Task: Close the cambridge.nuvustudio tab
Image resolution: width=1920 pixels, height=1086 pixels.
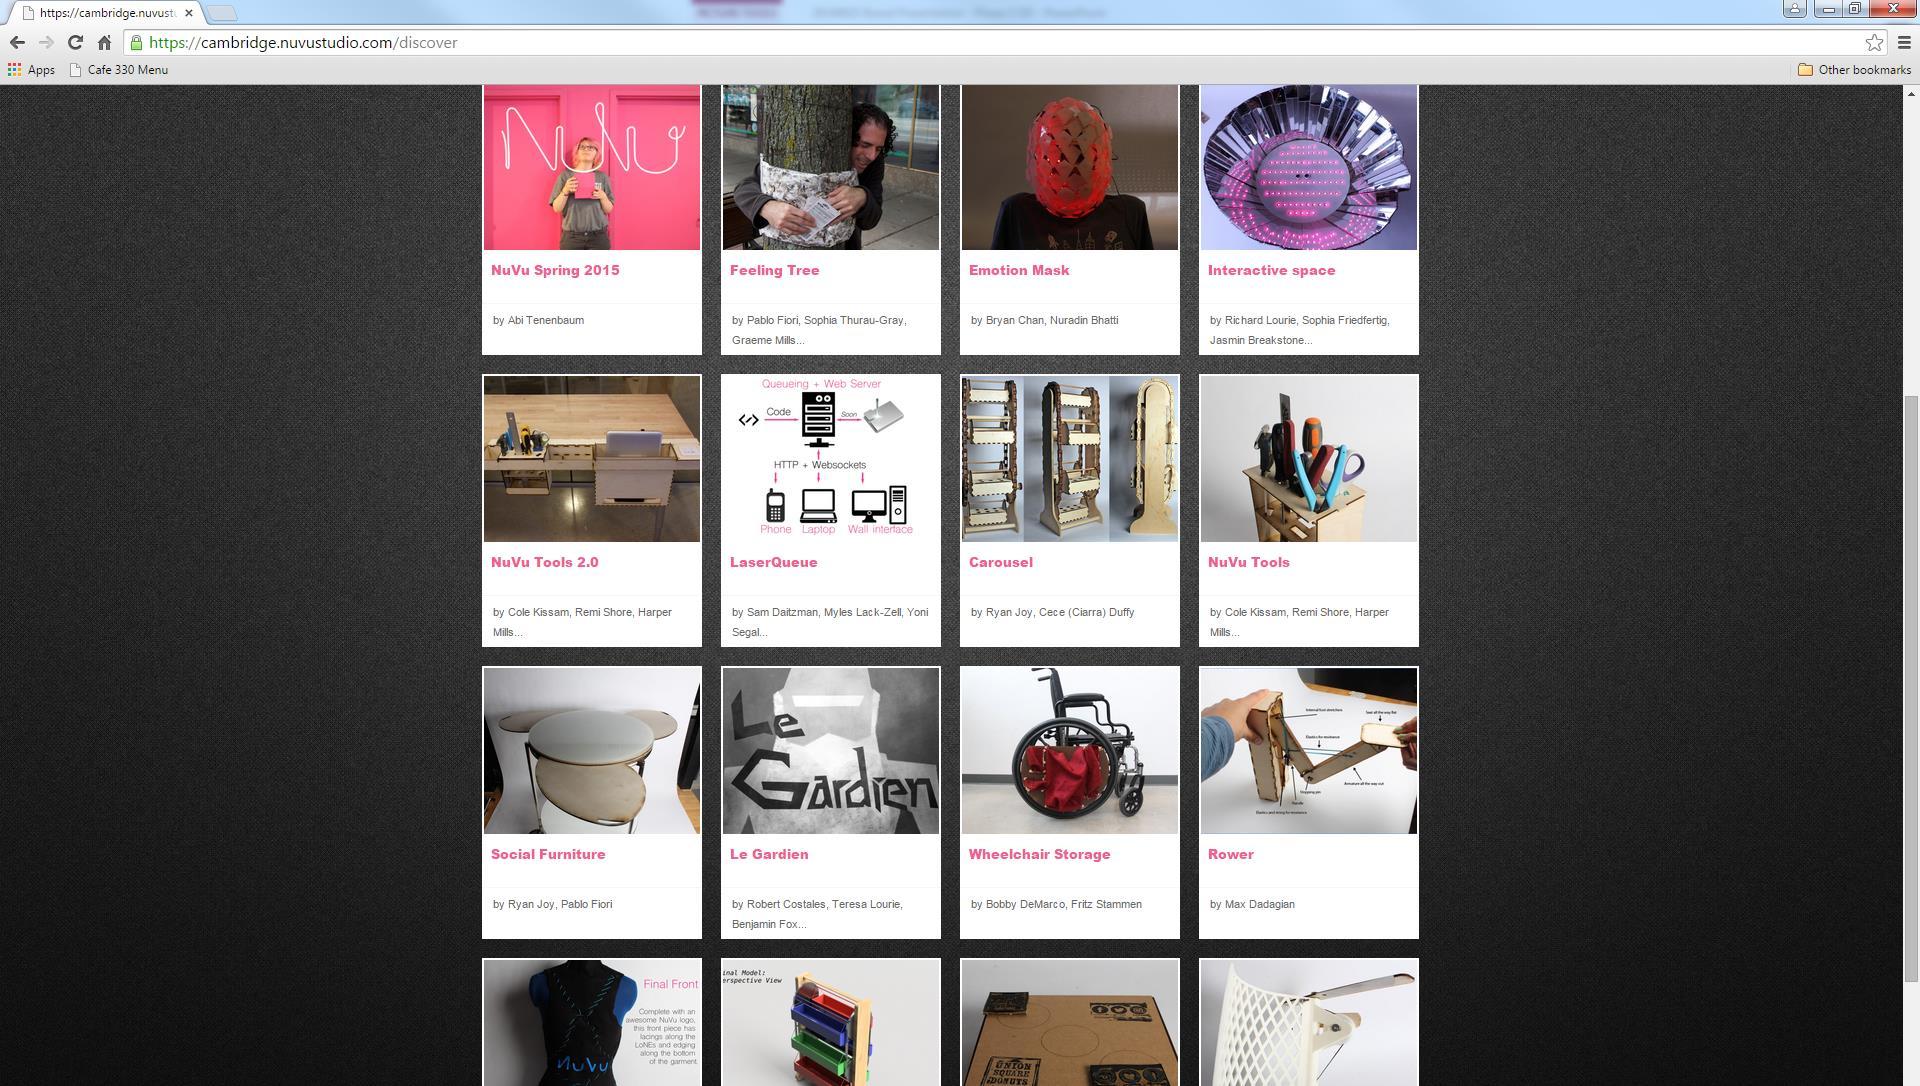Action: pyautogui.click(x=189, y=13)
